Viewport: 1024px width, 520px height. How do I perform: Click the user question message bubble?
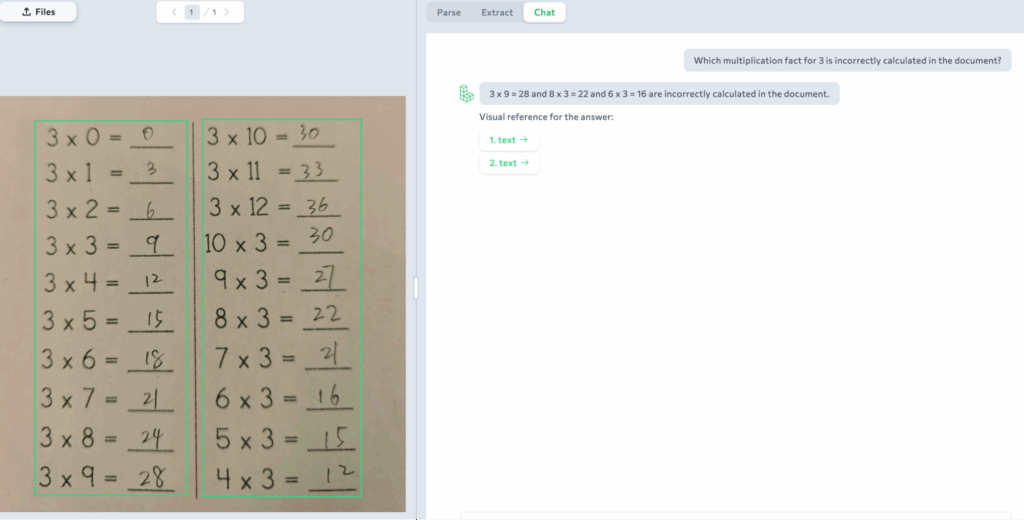(x=847, y=60)
